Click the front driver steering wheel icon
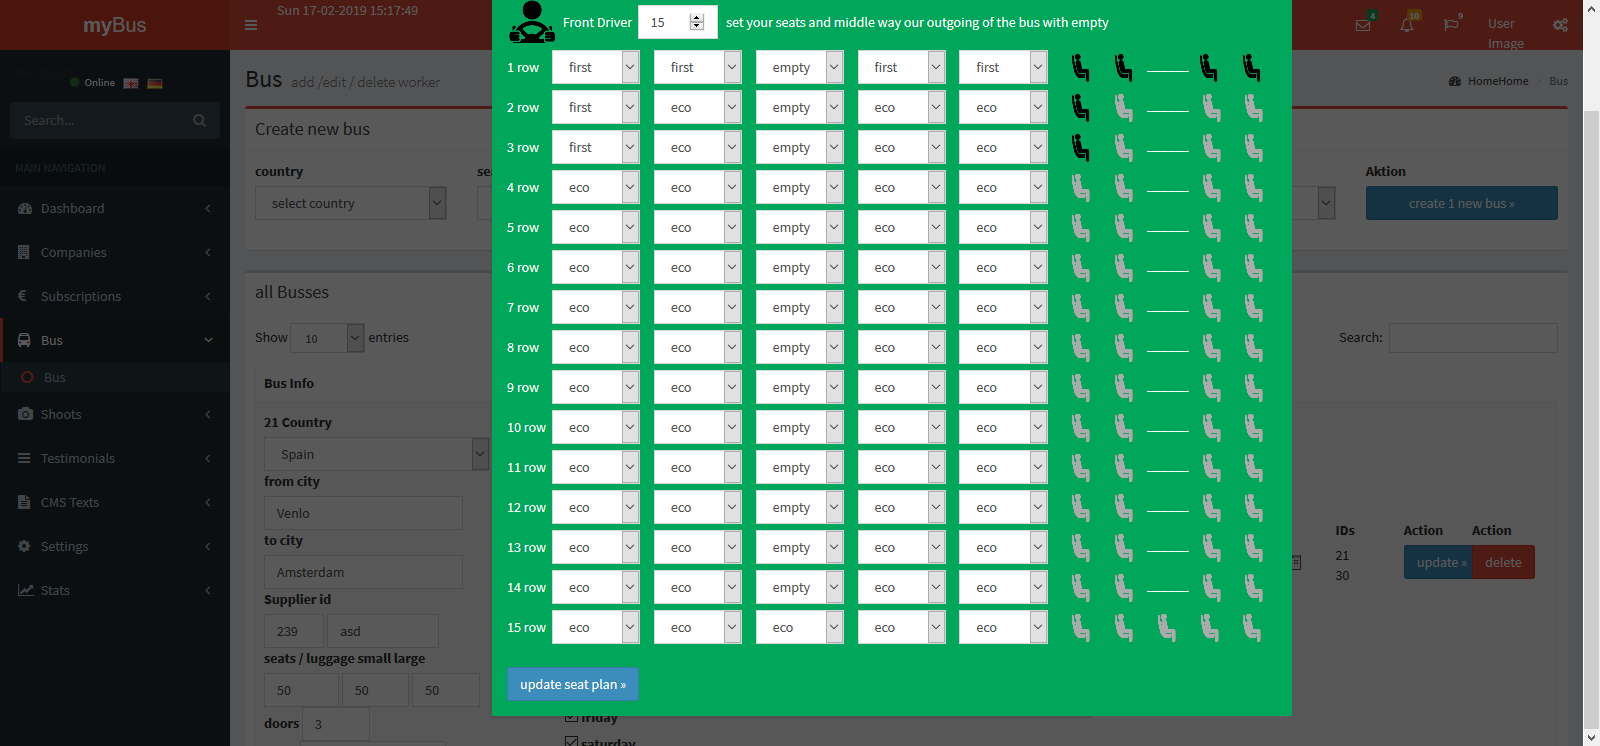 (x=532, y=22)
